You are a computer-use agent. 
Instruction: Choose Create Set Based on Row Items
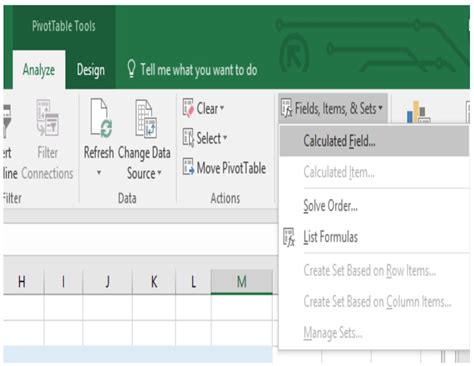coord(374,270)
